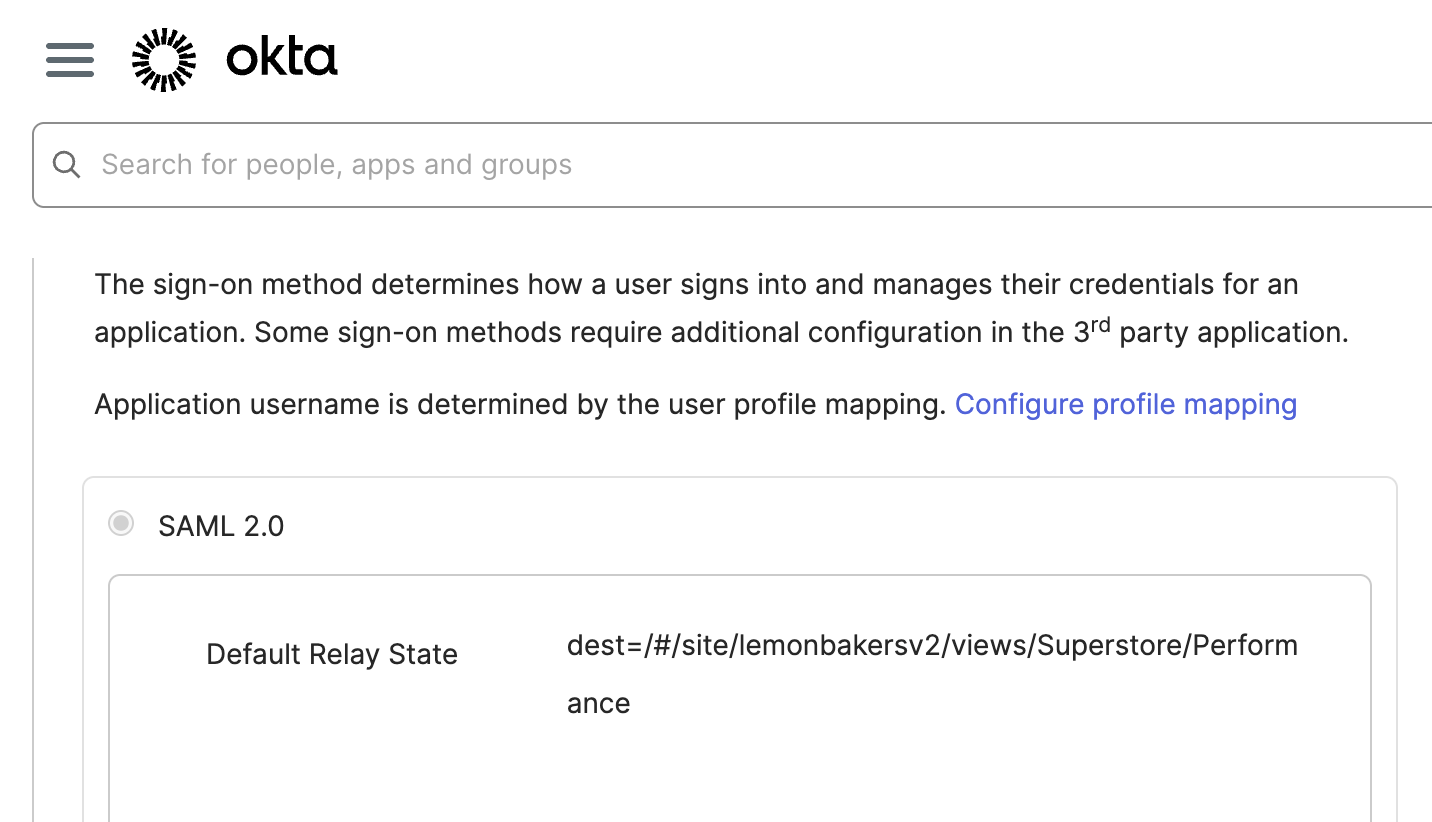Viewport: 1432px width, 822px height.
Task: Open the hamburger navigation menu
Action: 70,60
